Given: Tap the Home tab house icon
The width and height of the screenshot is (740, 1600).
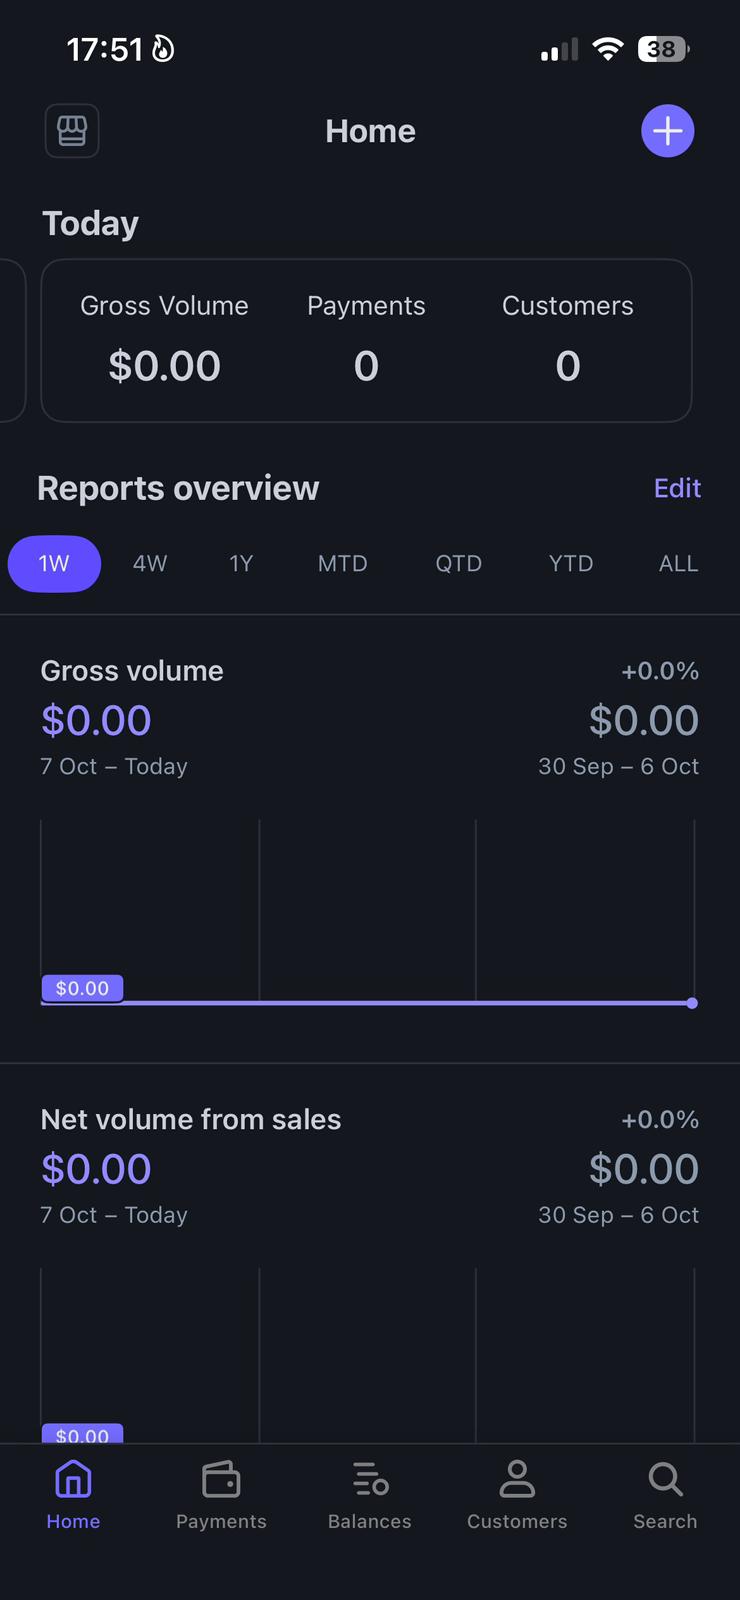Looking at the screenshot, I should coord(73,1479).
